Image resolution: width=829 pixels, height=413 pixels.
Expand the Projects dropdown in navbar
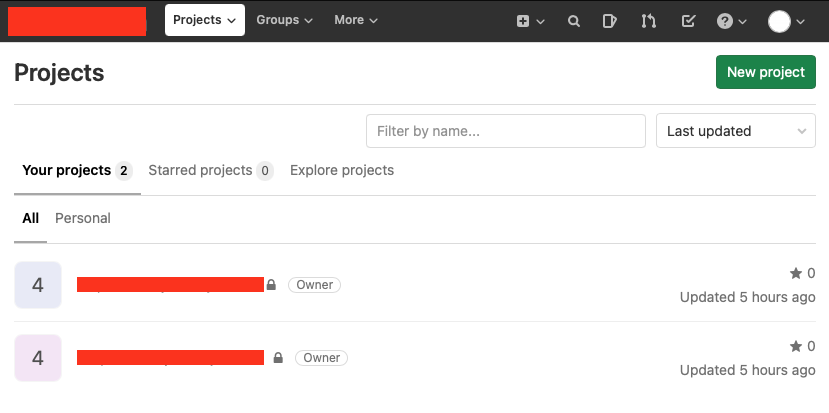(x=204, y=20)
